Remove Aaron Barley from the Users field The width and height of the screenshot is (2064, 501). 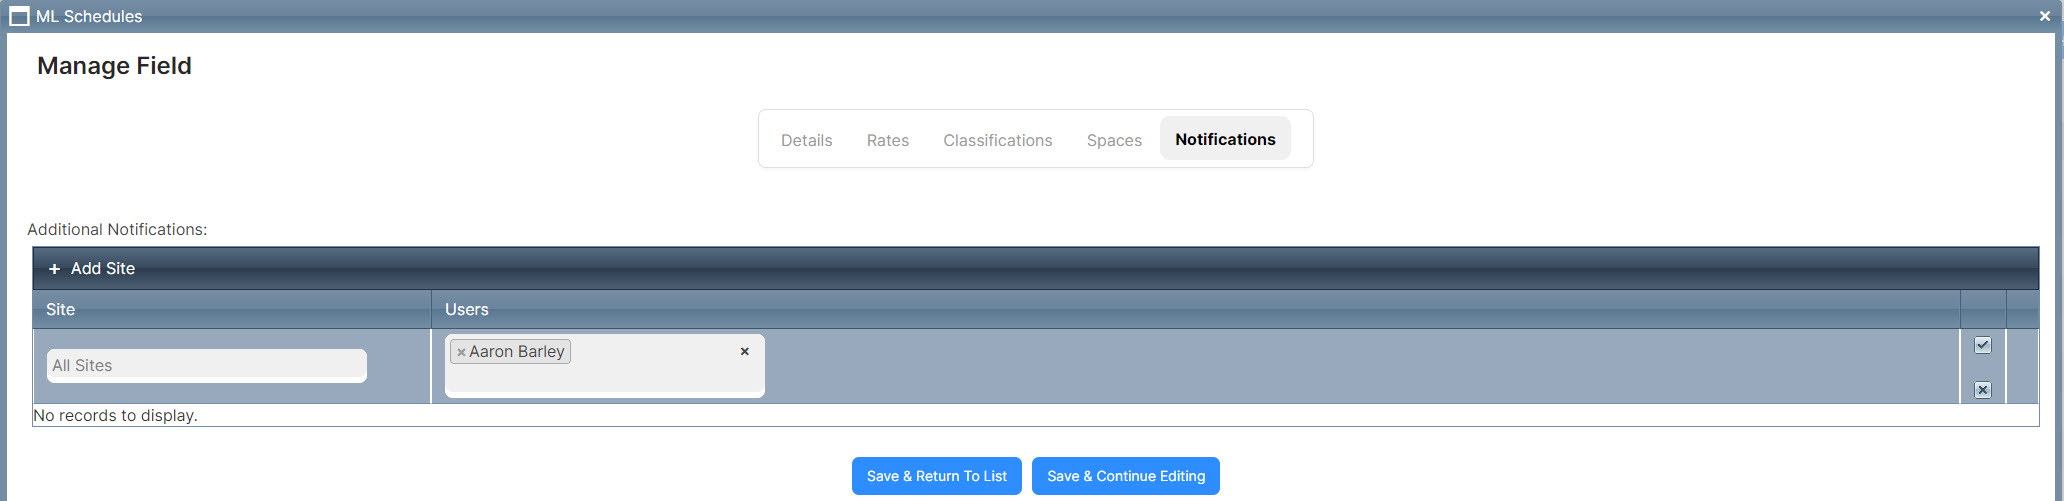(x=461, y=352)
